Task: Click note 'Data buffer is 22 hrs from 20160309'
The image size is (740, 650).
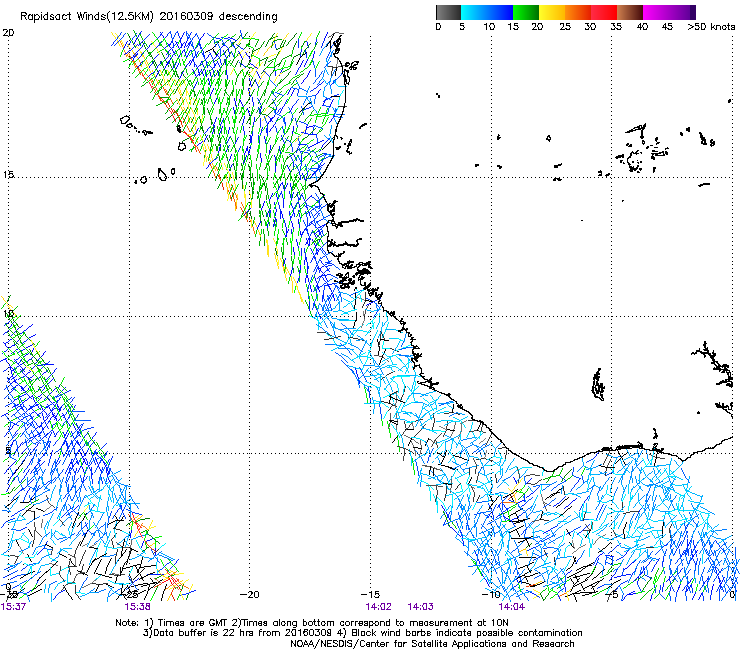Action: pos(241,633)
